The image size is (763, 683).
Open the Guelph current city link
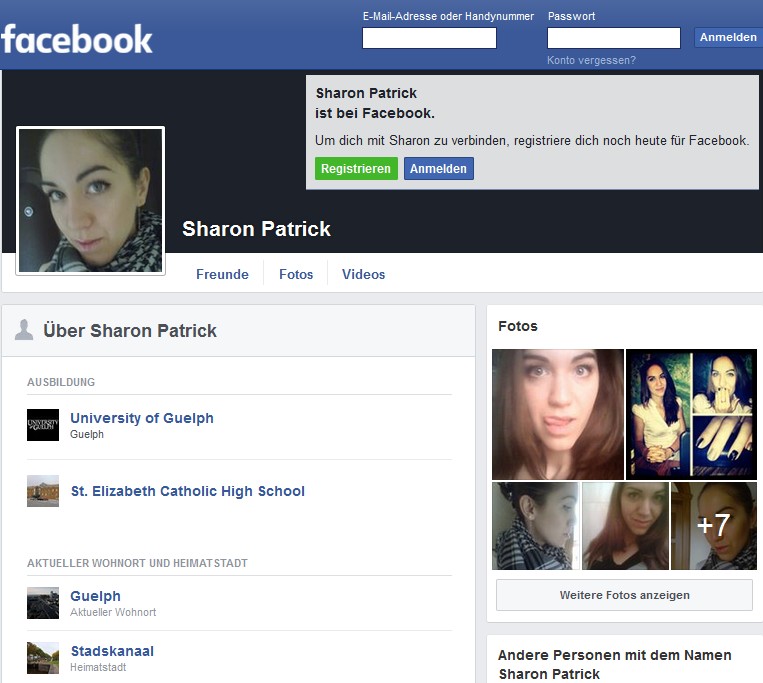pos(95,596)
